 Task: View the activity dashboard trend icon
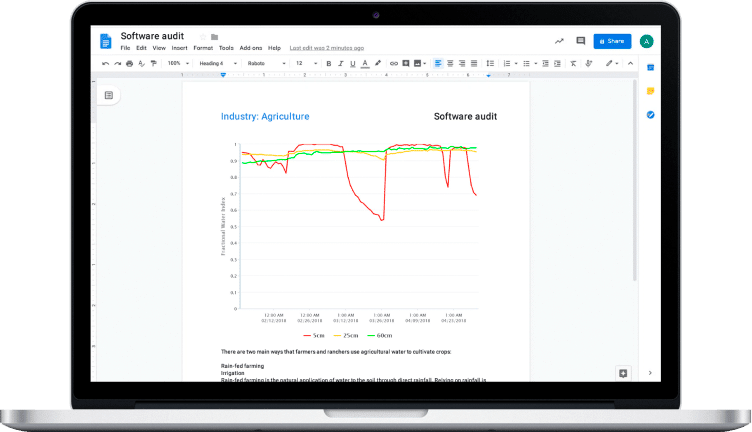coord(559,41)
